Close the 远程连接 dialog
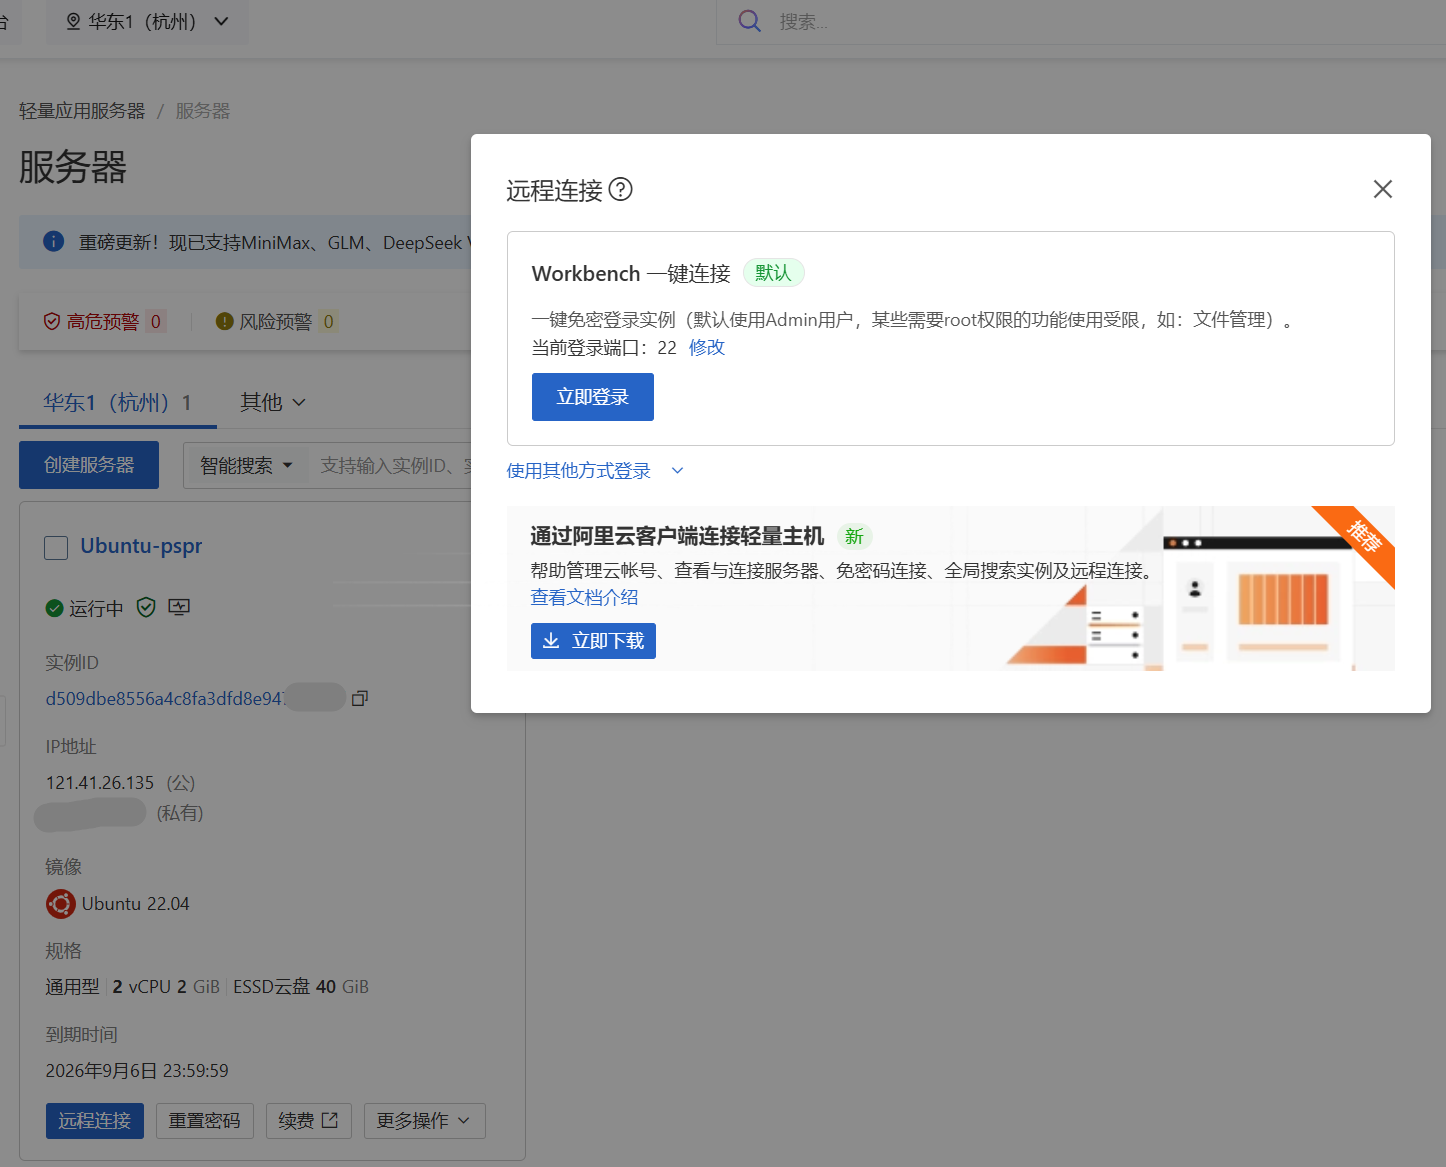 coord(1382,189)
